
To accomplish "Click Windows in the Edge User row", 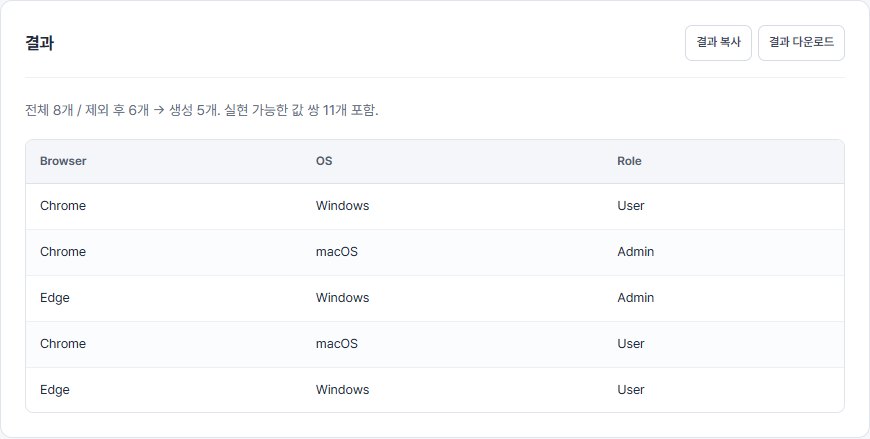I will 342,390.
